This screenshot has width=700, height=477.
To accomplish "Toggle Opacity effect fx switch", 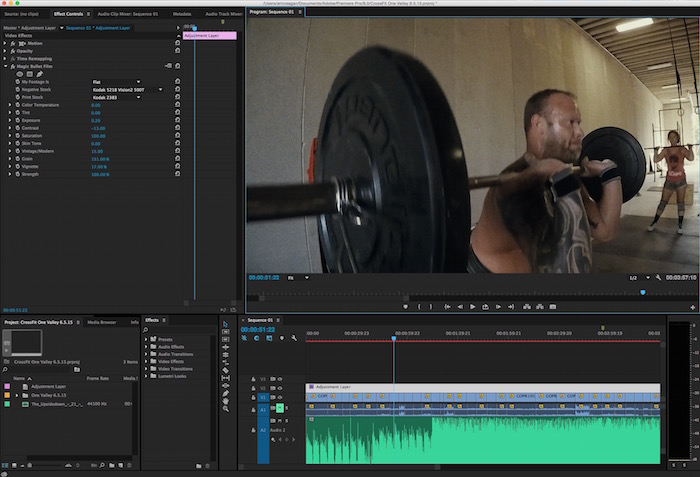I will [x=13, y=51].
